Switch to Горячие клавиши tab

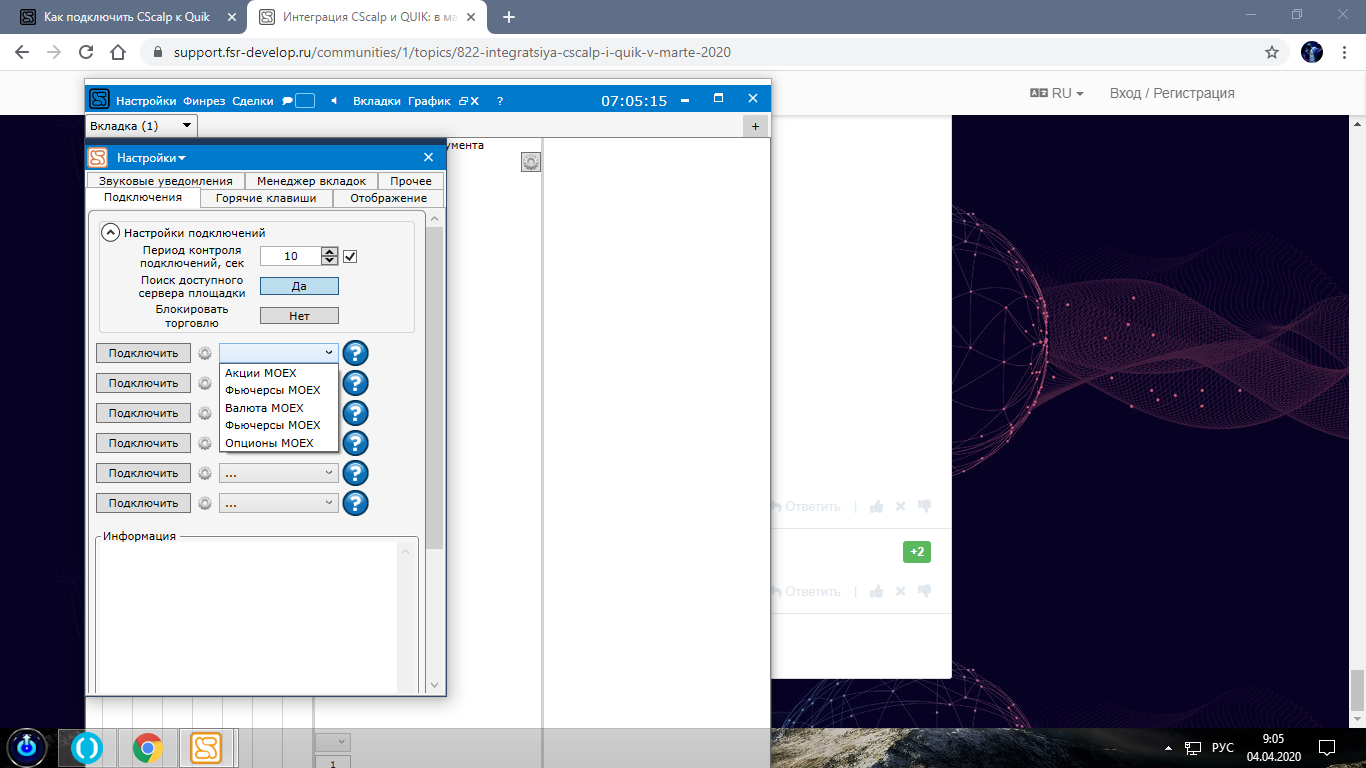[x=266, y=198]
